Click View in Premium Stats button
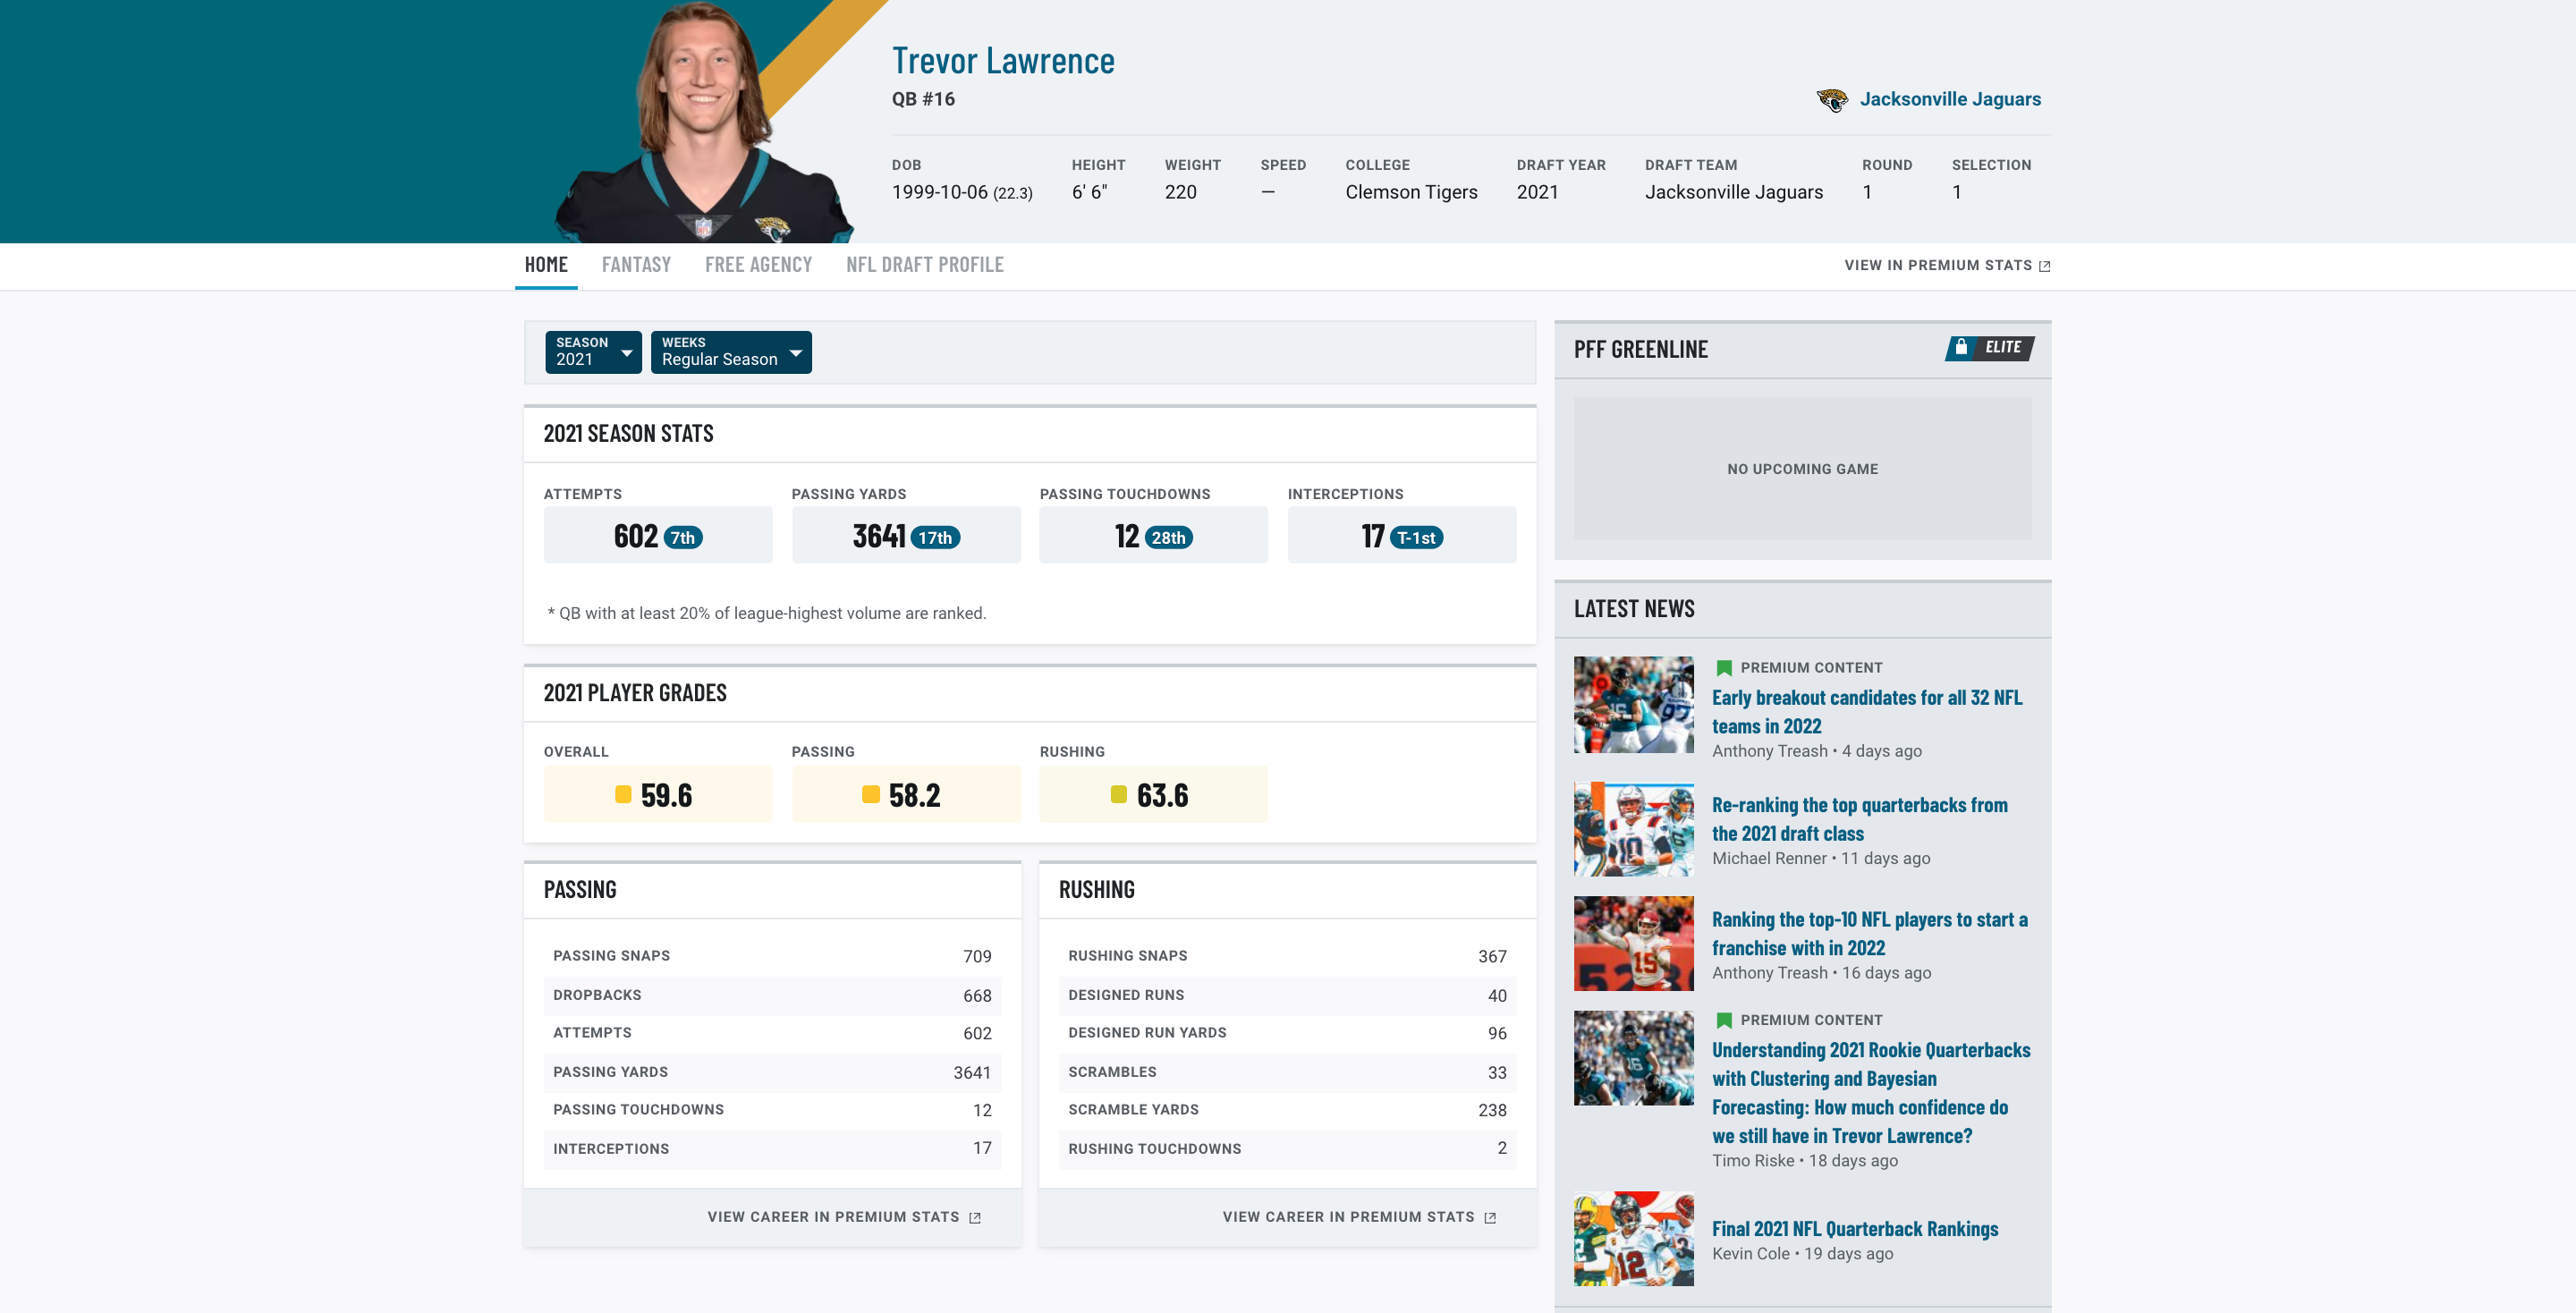 (1945, 263)
